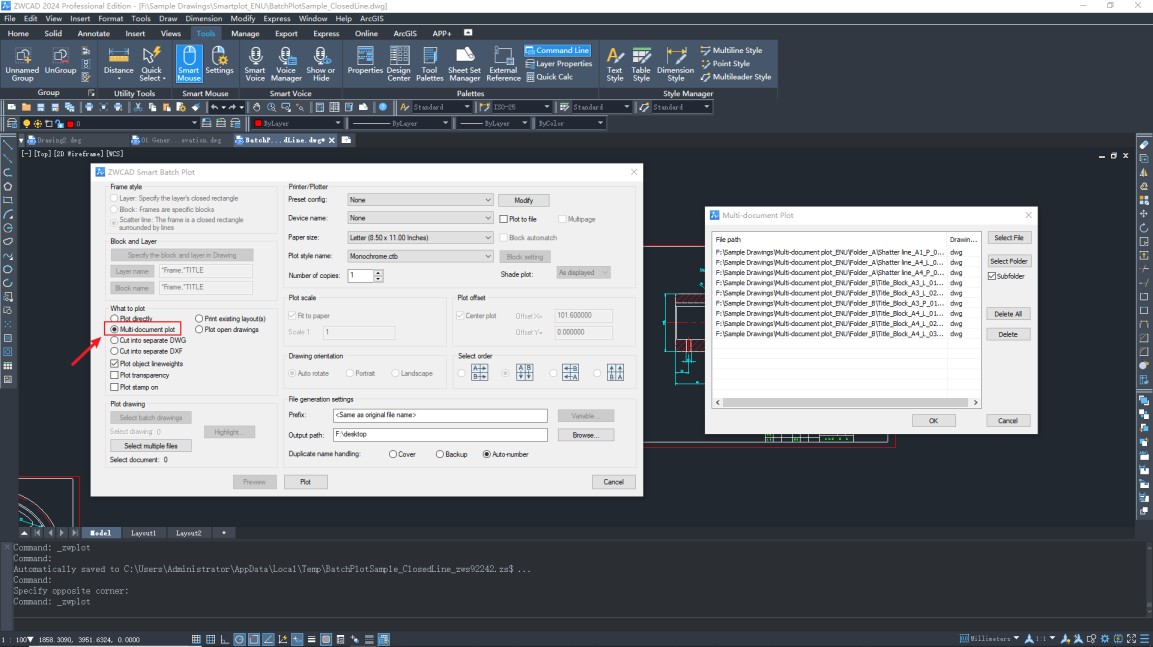
Task: Click Select multiple files button
Action: pyautogui.click(x=151, y=446)
